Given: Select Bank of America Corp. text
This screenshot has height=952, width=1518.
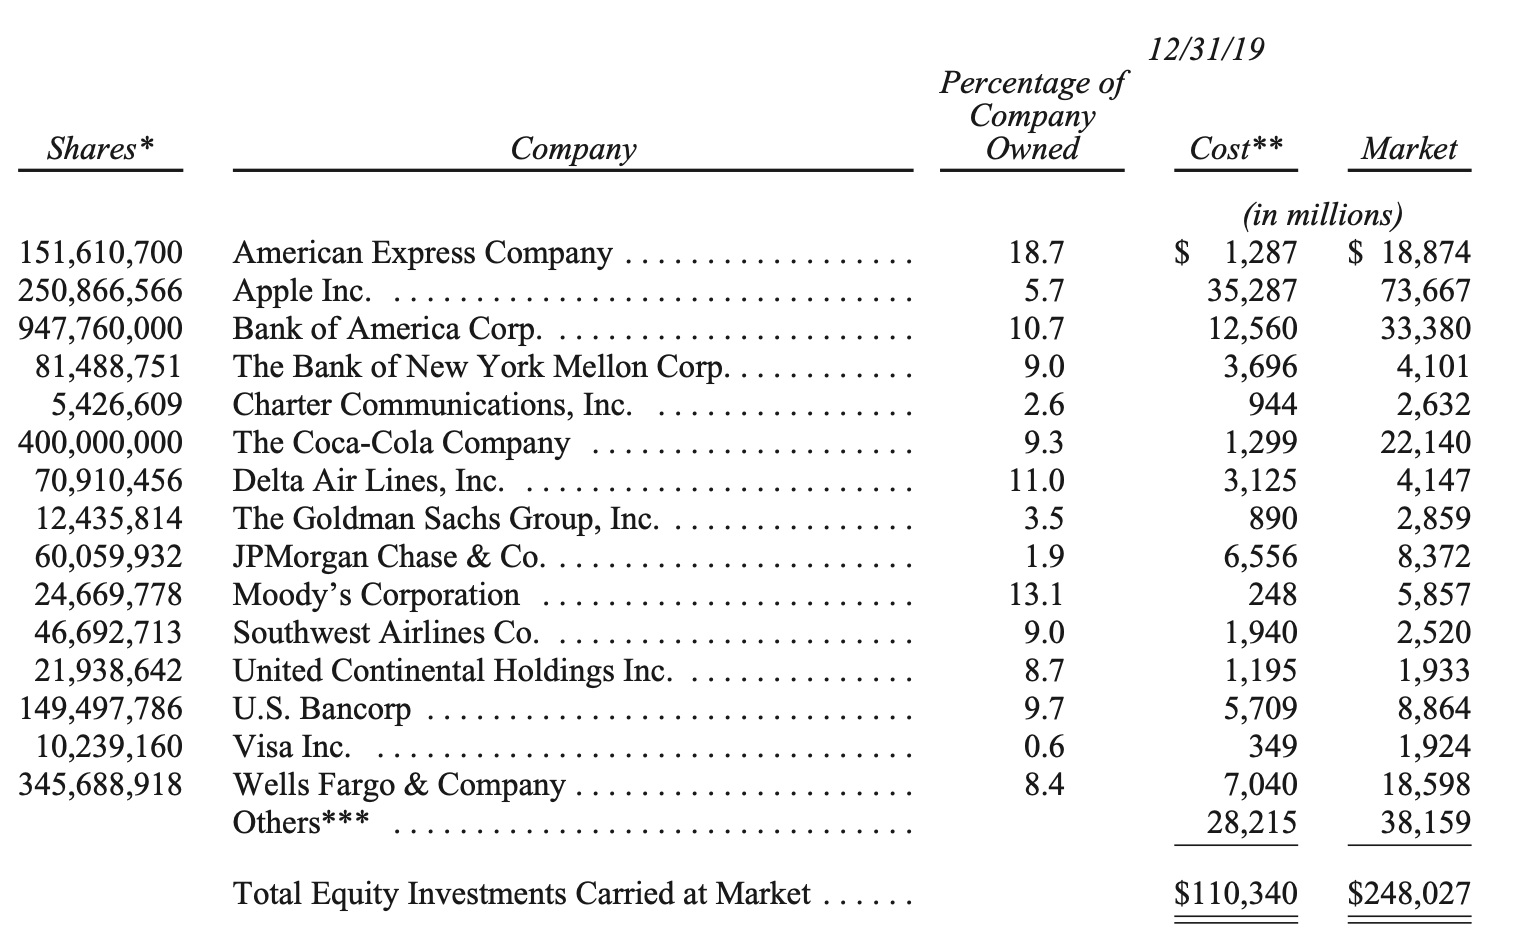Looking at the screenshot, I should coord(388,329).
